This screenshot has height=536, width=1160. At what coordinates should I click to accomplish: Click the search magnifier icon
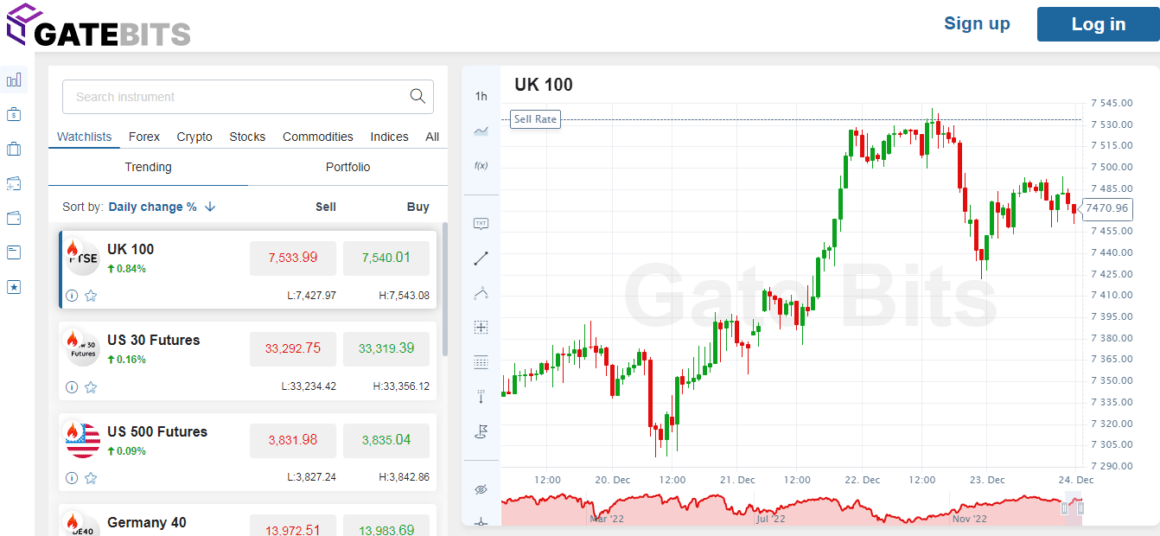coord(418,97)
